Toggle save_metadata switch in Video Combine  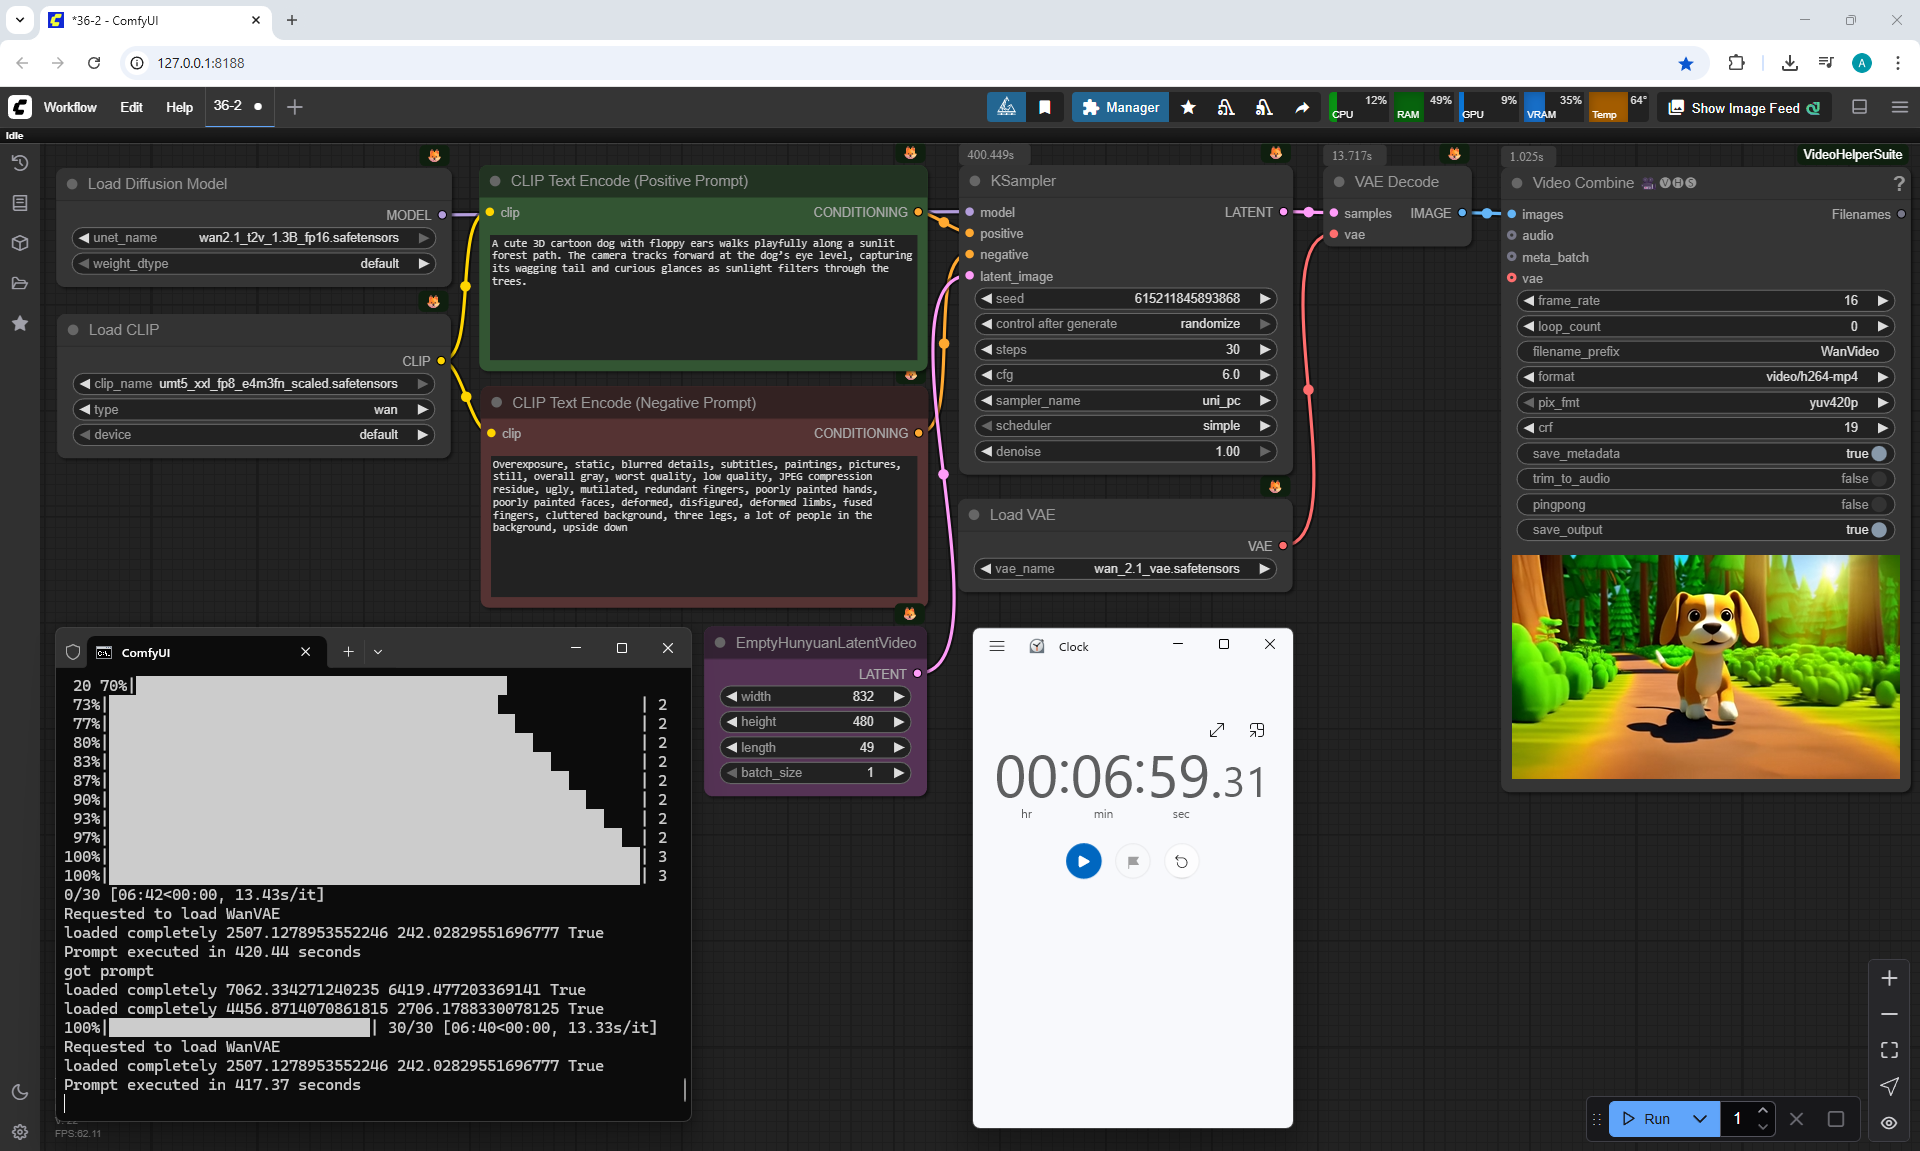click(1877, 453)
